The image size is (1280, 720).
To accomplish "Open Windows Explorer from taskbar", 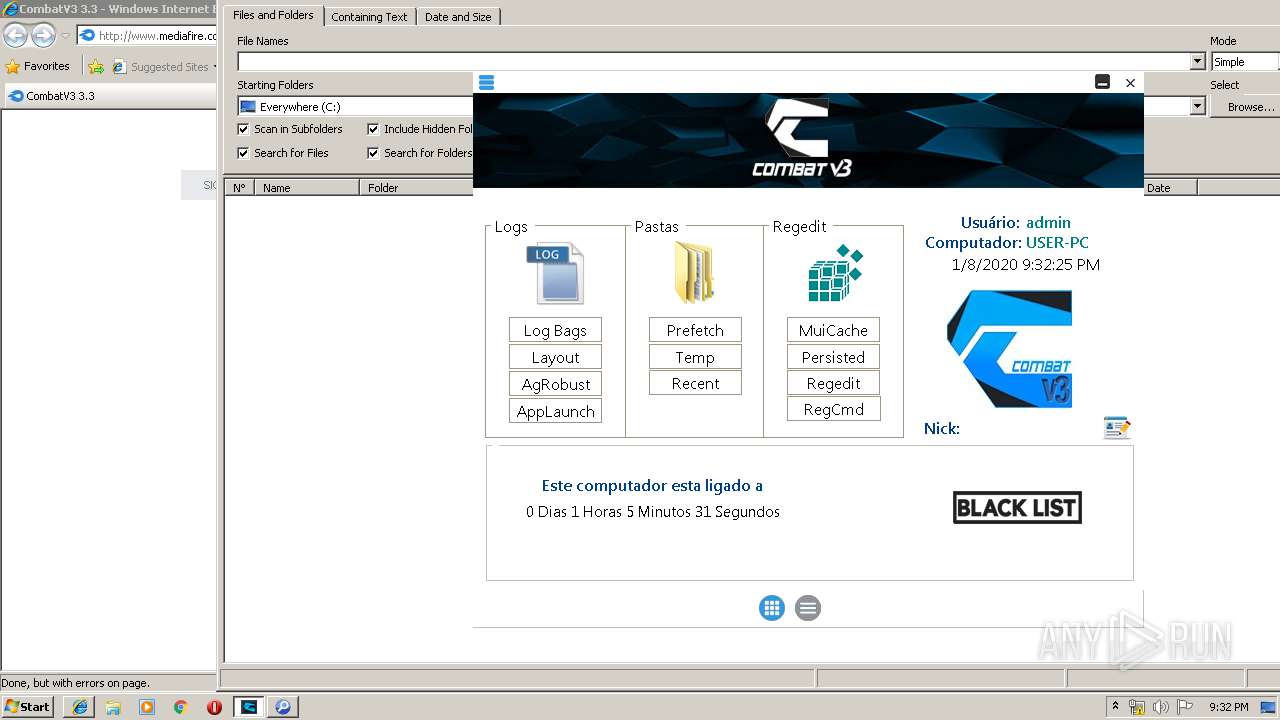I will coord(113,707).
